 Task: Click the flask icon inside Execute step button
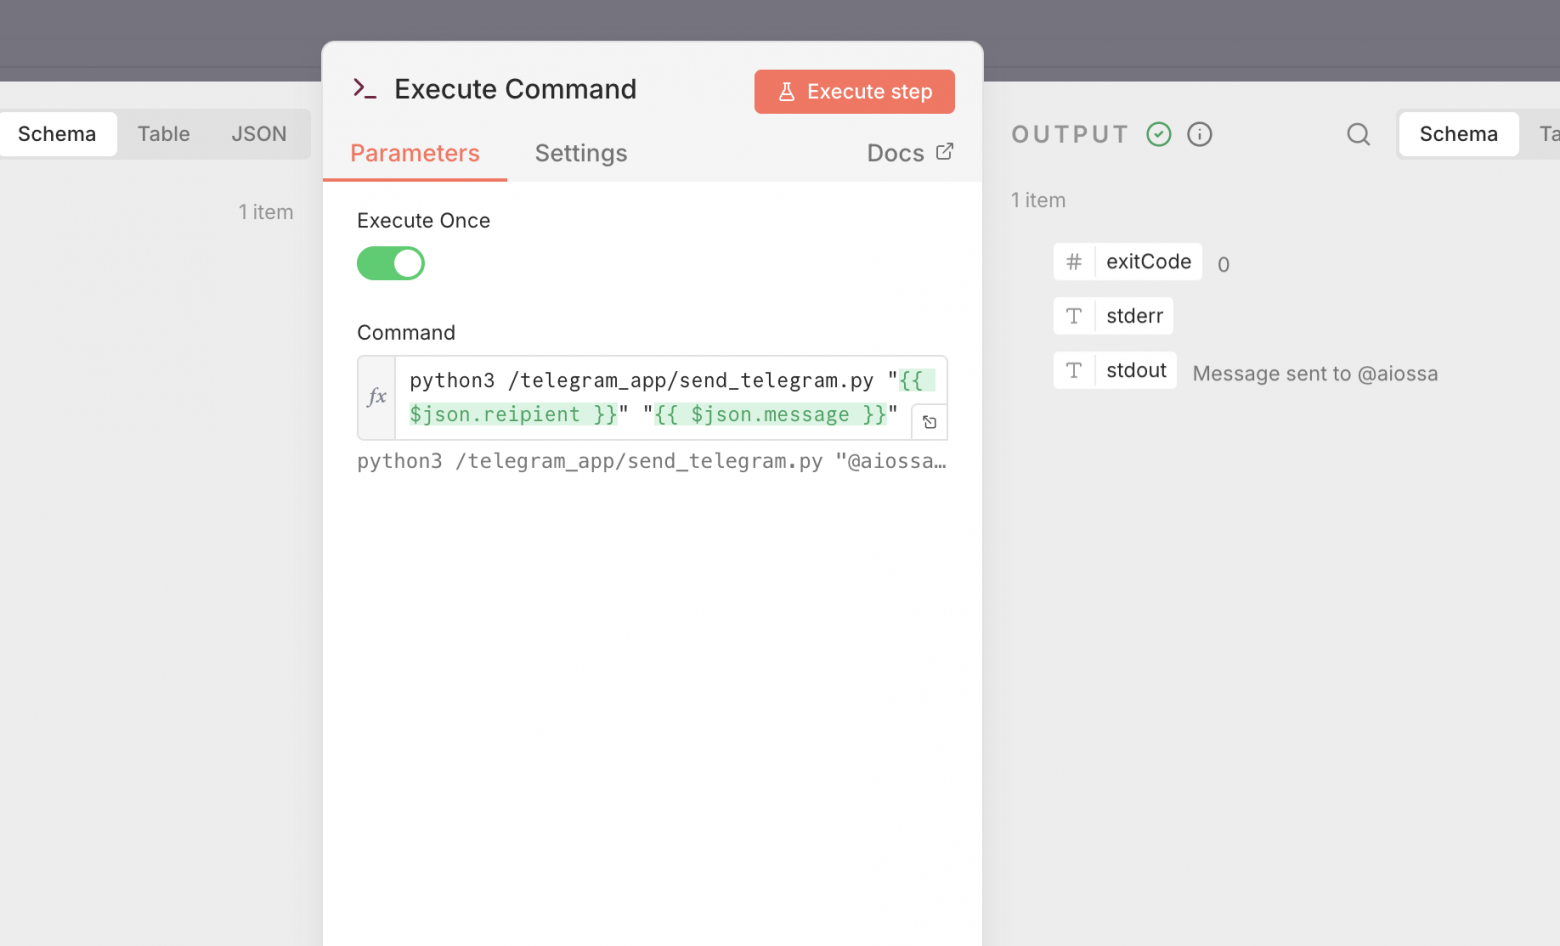[788, 91]
